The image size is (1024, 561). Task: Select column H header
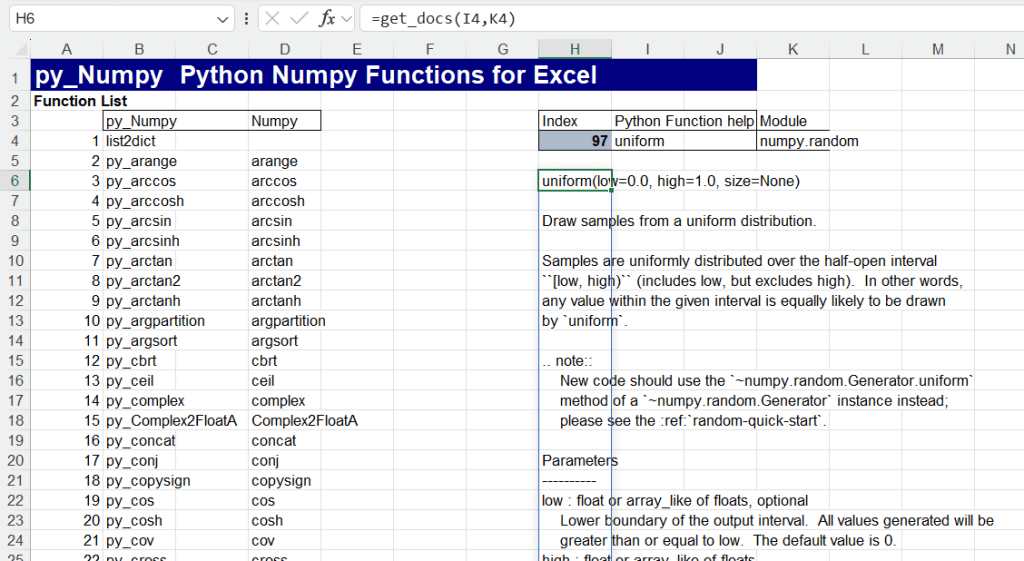[574, 50]
